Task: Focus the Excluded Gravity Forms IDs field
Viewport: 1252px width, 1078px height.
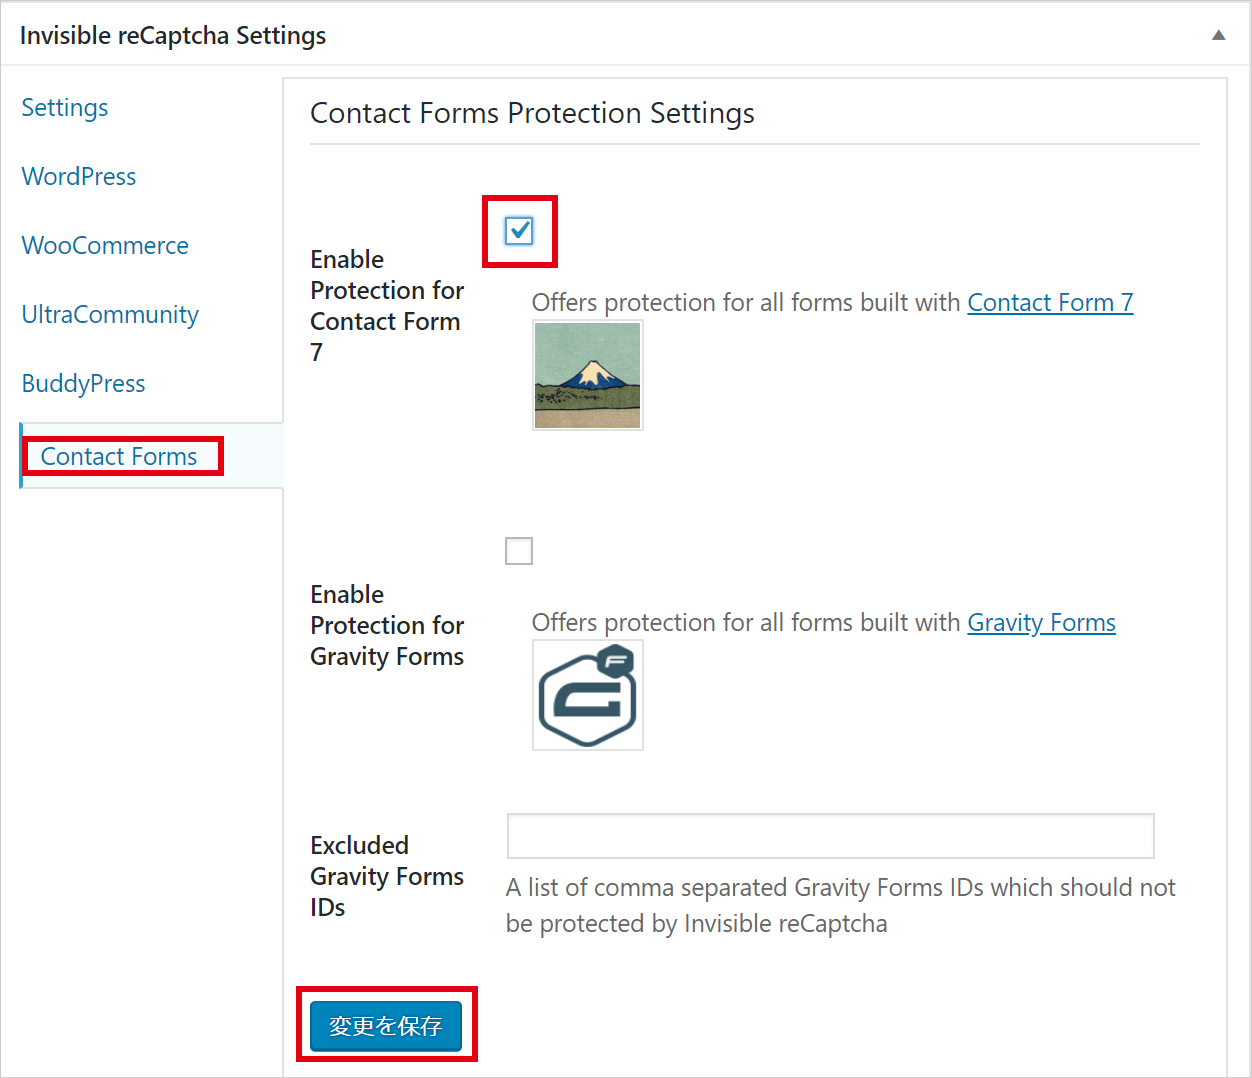Action: coord(830,836)
